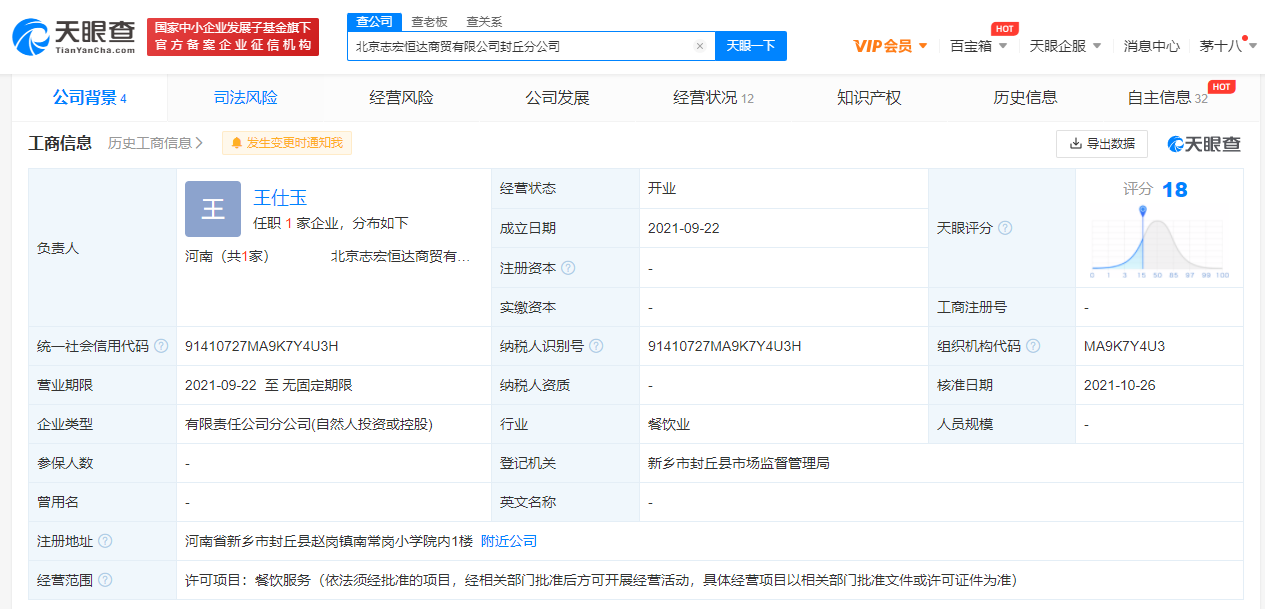Open the VIP会员 dropdown menu
This screenshot has height=609, width=1265.
pos(890,46)
